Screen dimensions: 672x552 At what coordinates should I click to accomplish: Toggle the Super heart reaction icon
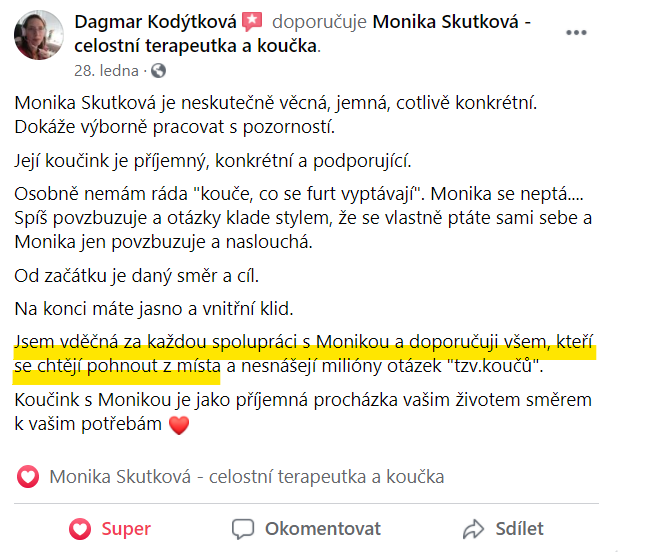[80, 529]
